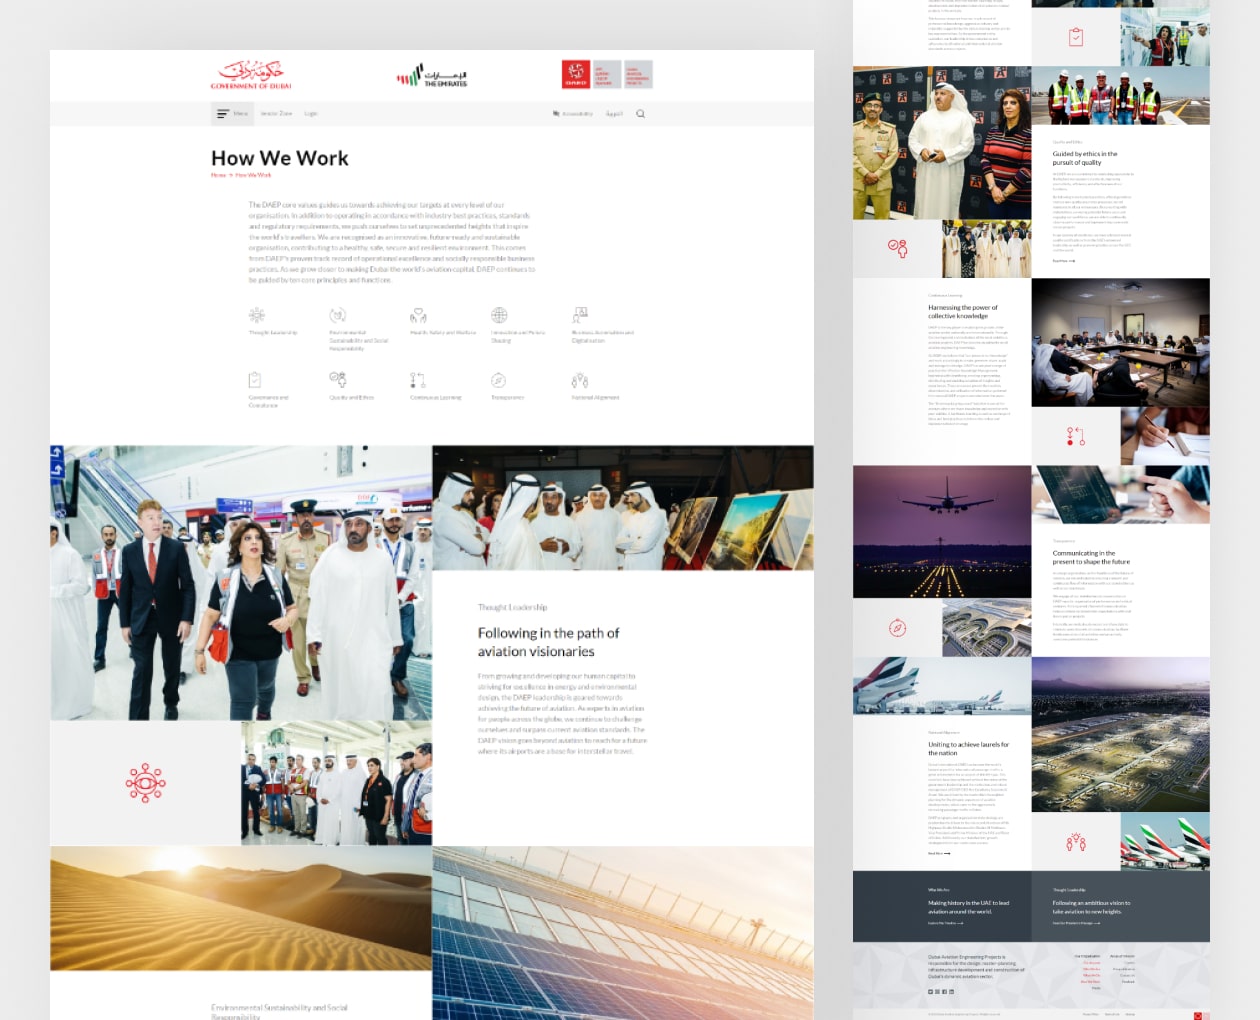Click the National Alignment label

click(595, 398)
